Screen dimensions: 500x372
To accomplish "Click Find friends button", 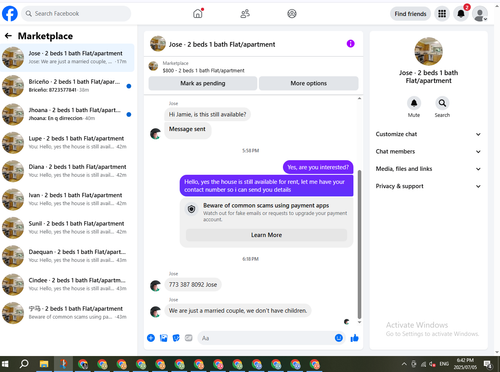I will pyautogui.click(x=410, y=14).
